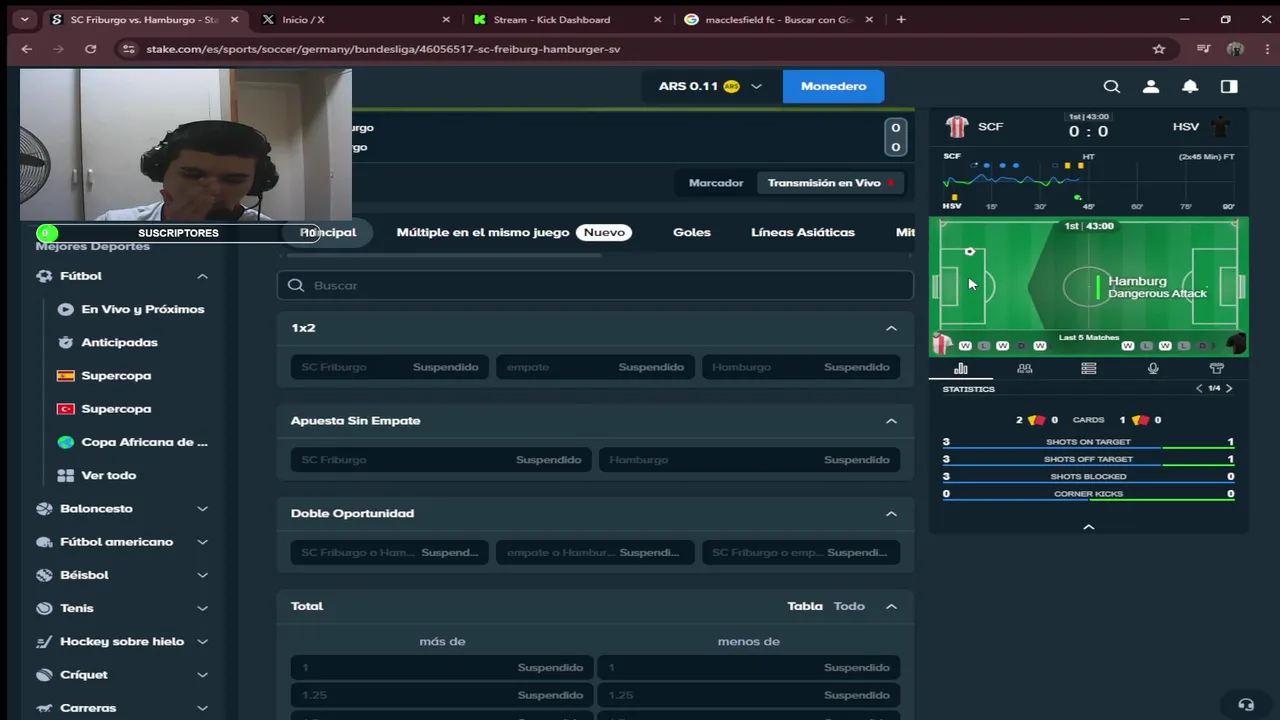The height and width of the screenshot is (720, 1280).
Task: Open league table list tab in widget
Action: pos(1089,369)
